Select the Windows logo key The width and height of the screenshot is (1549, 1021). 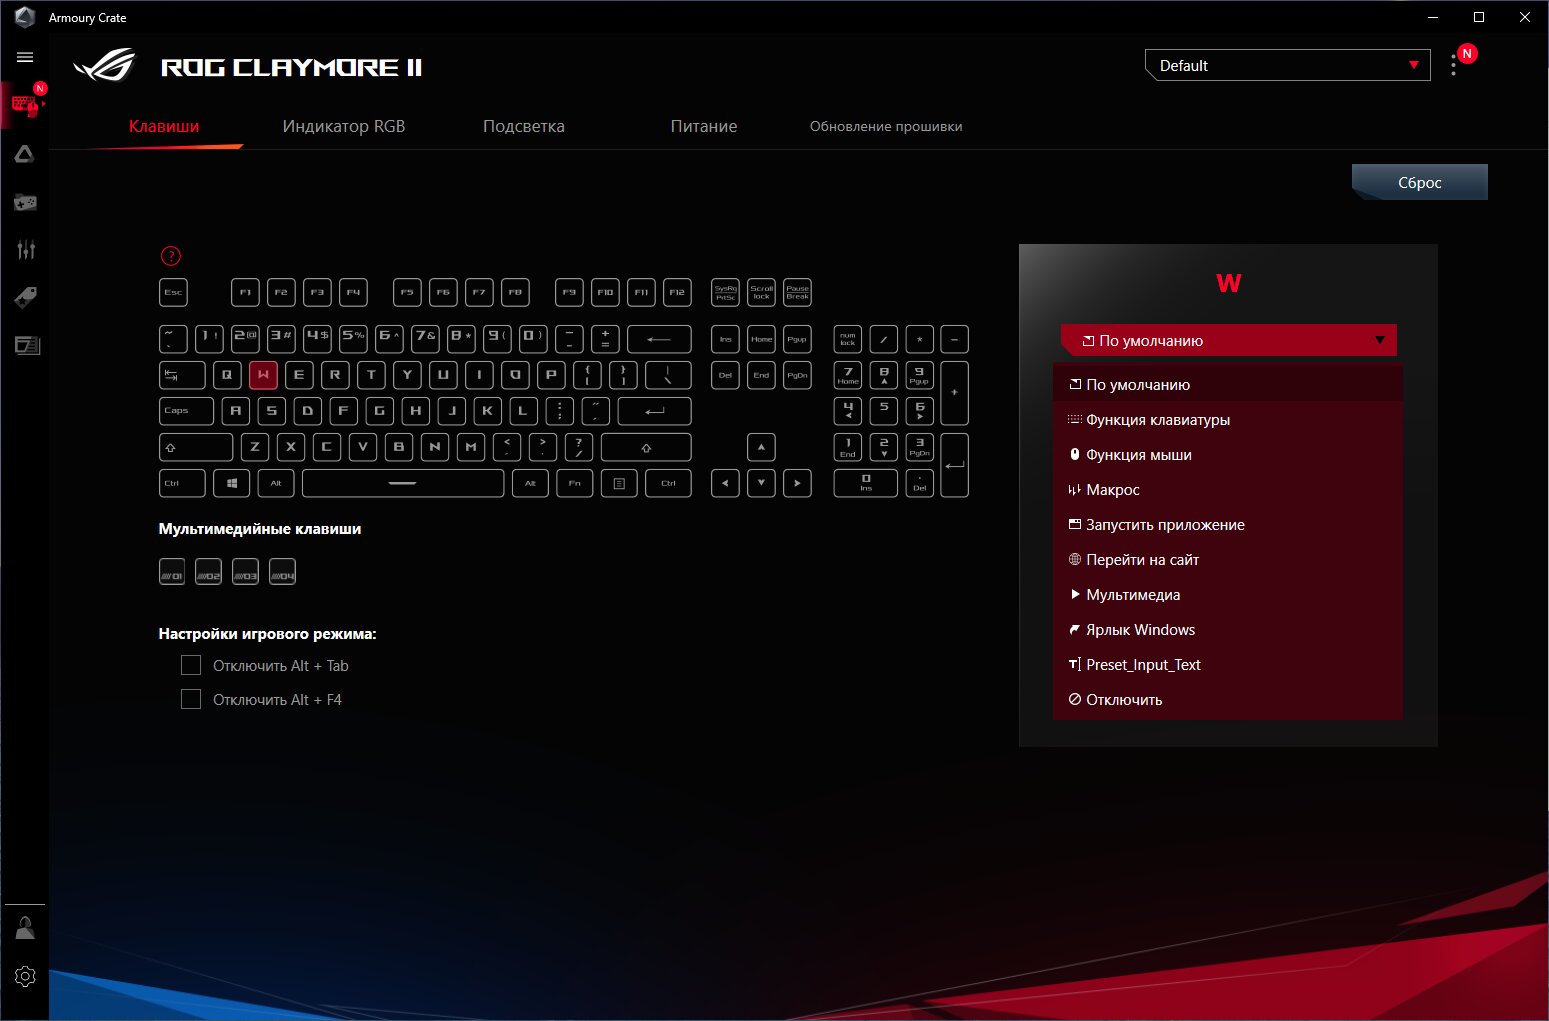[x=232, y=483]
